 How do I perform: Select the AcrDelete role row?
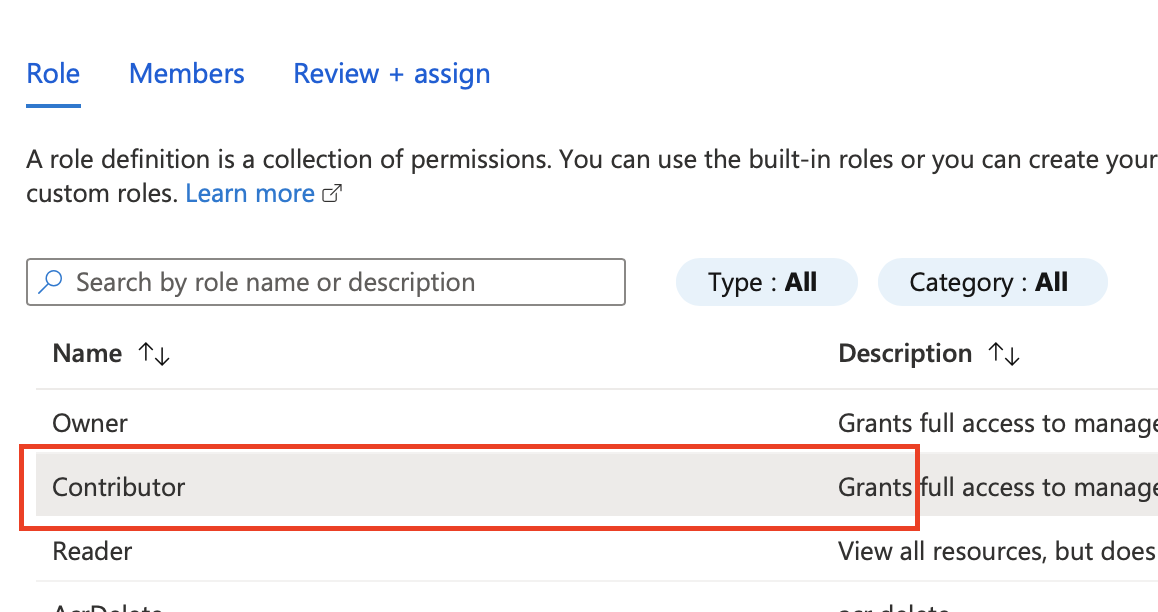(x=107, y=606)
